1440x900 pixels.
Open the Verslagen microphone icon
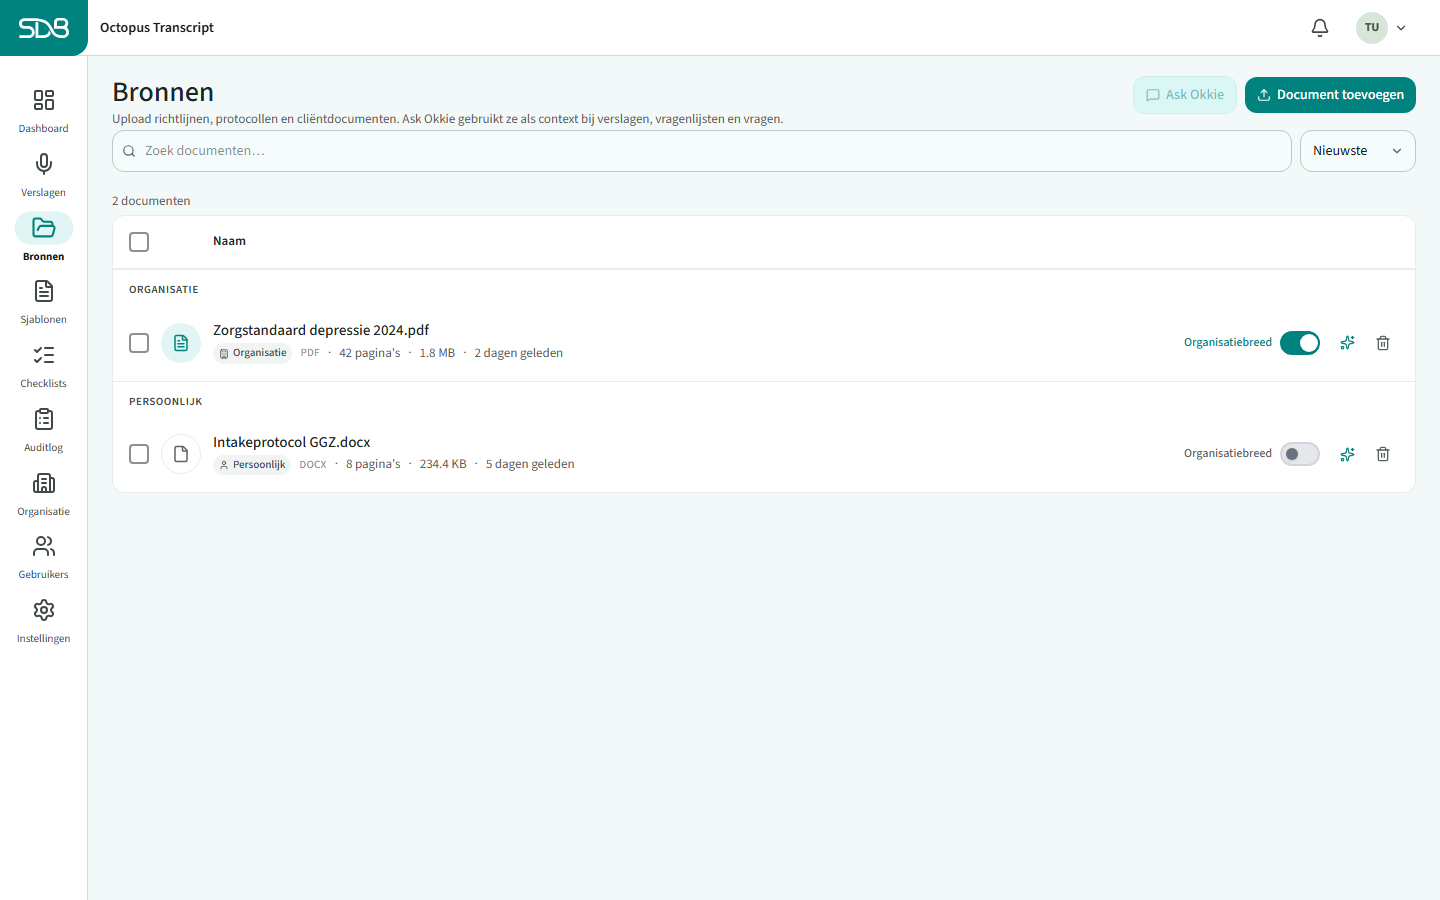(x=44, y=164)
